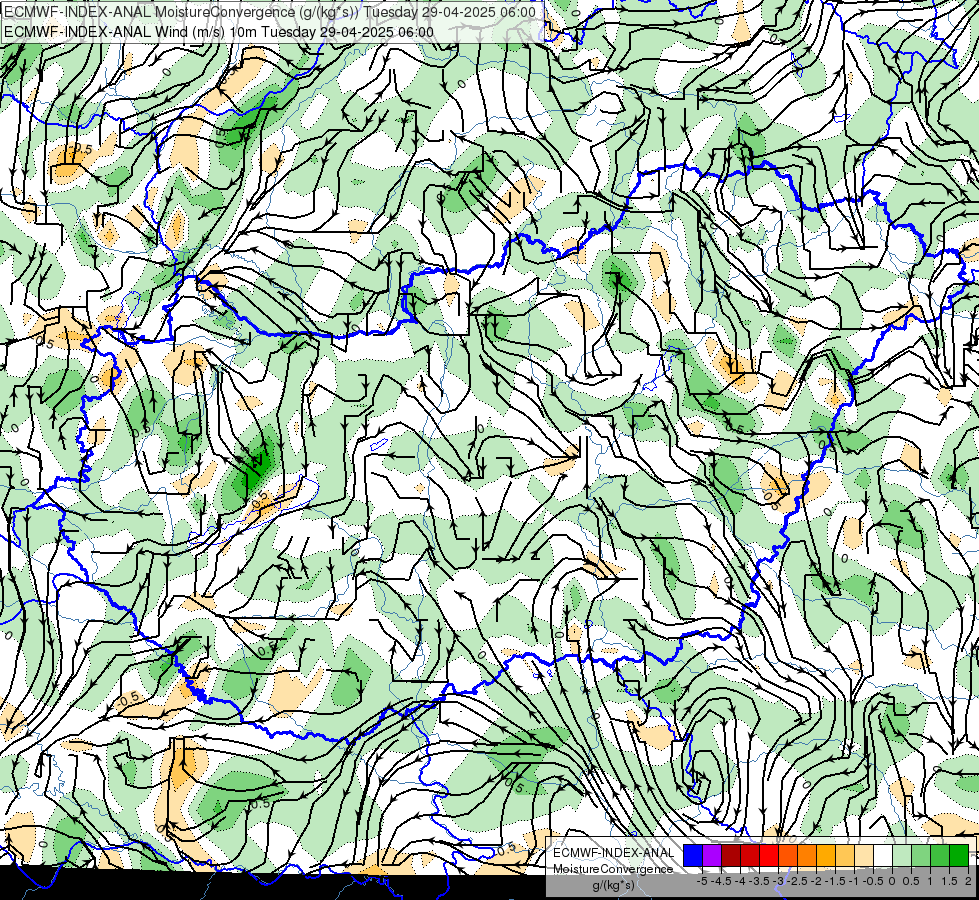
Task: Click the blue legend swatch below -5
Action: coord(693,856)
